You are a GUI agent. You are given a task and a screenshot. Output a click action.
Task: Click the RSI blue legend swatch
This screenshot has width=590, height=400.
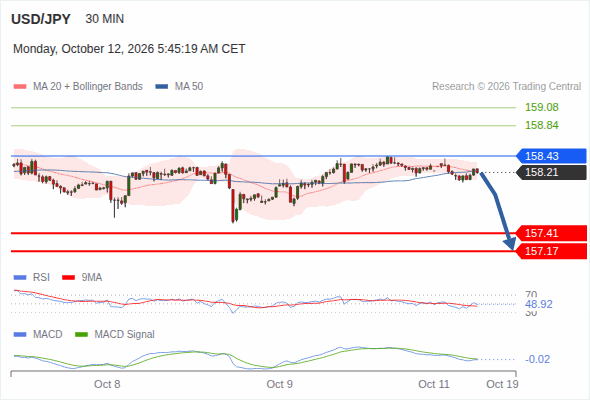20,278
